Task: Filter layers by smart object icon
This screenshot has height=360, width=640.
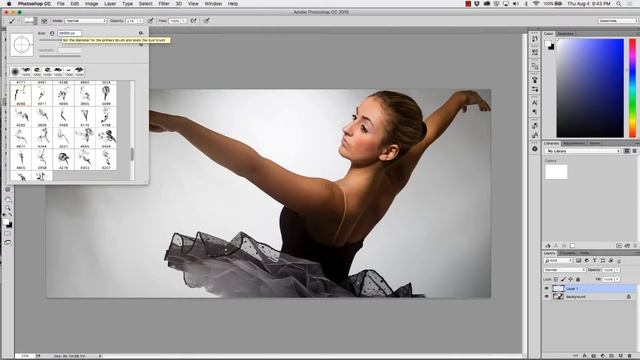Action: 611,260
